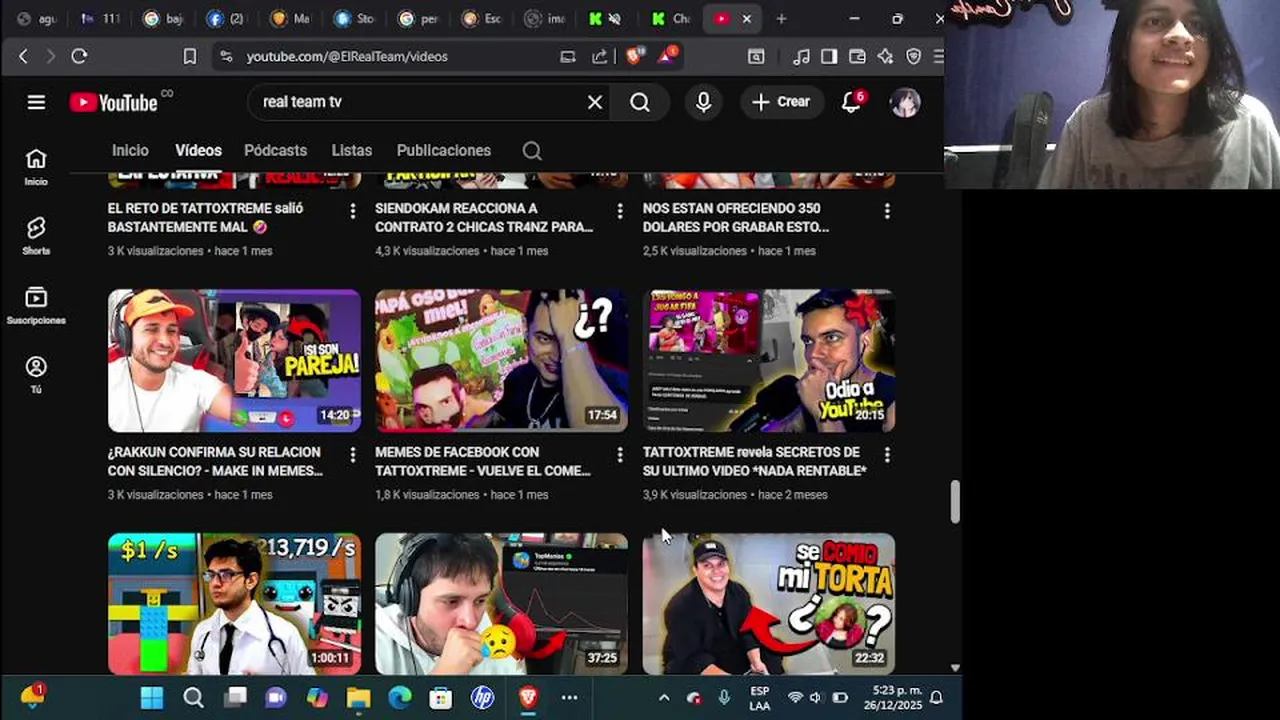Switch to the Publicaciones tab
The width and height of the screenshot is (1280, 720).
point(444,150)
